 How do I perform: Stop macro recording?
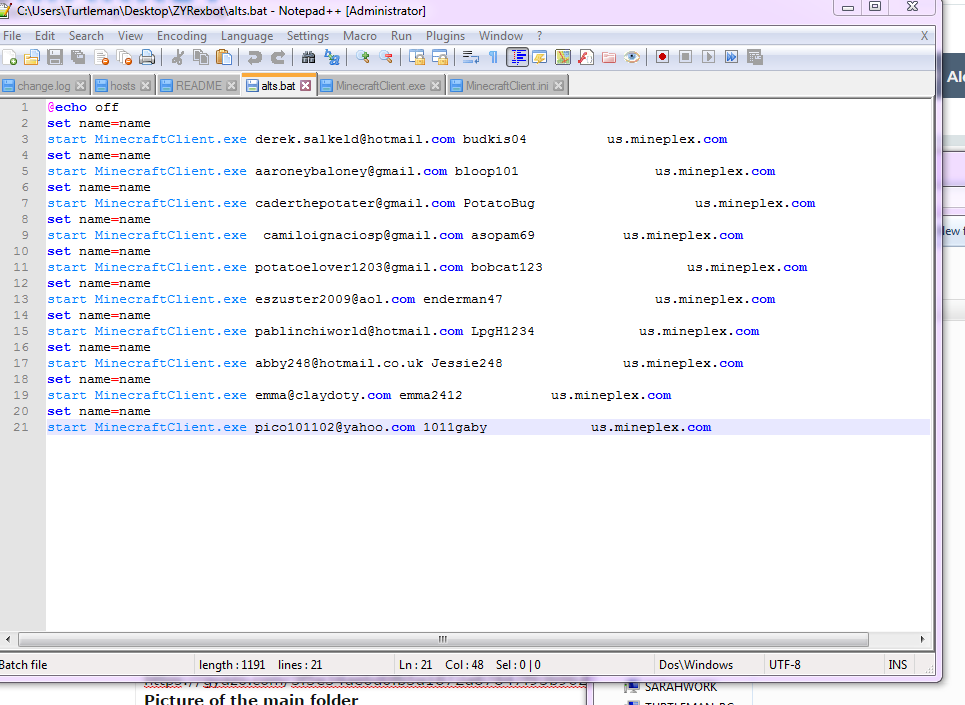pos(686,58)
